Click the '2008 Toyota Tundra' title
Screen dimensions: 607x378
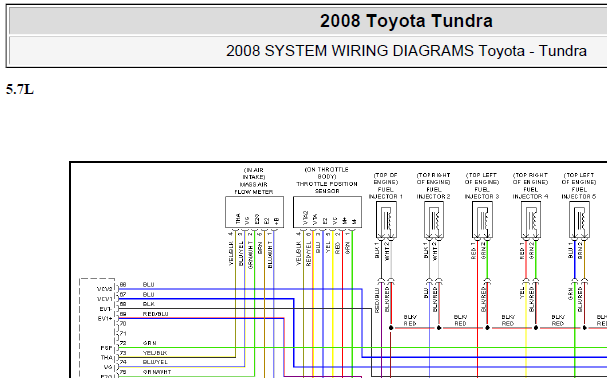coord(406,21)
